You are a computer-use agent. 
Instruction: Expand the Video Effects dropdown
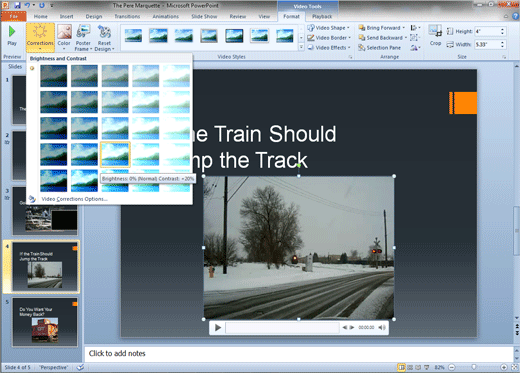(x=329, y=48)
